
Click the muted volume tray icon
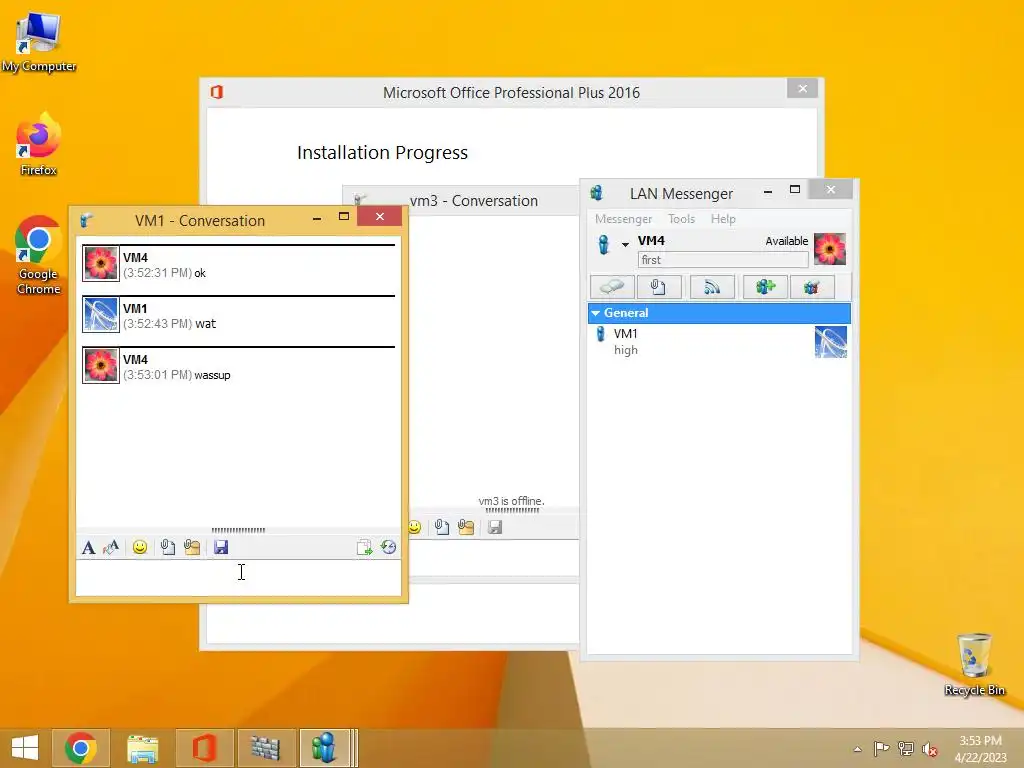point(929,749)
